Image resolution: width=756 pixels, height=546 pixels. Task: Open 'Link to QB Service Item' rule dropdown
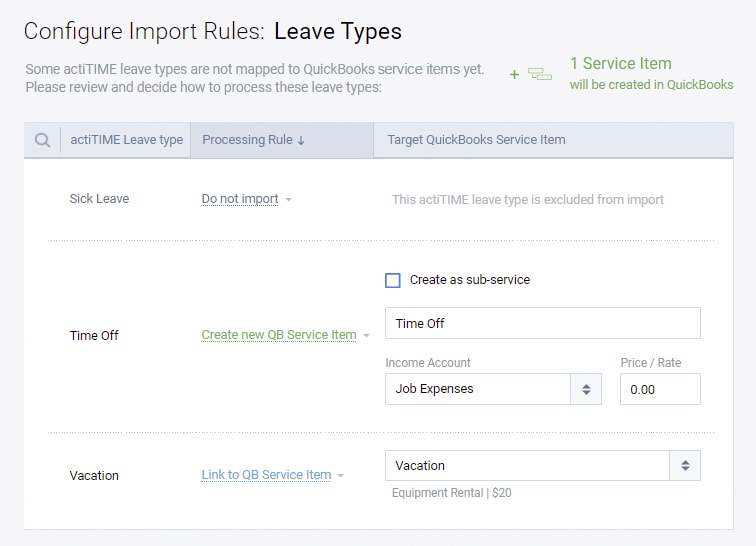point(272,475)
